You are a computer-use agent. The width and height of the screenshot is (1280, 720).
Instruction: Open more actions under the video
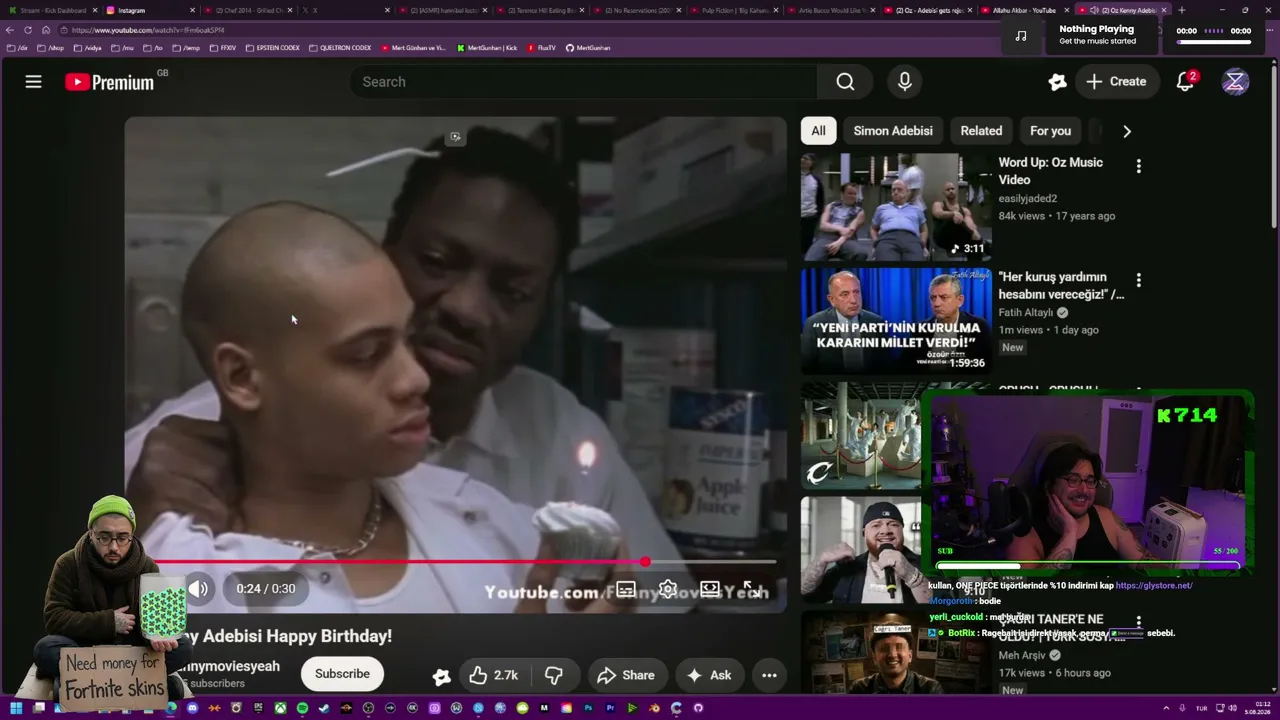coord(769,675)
